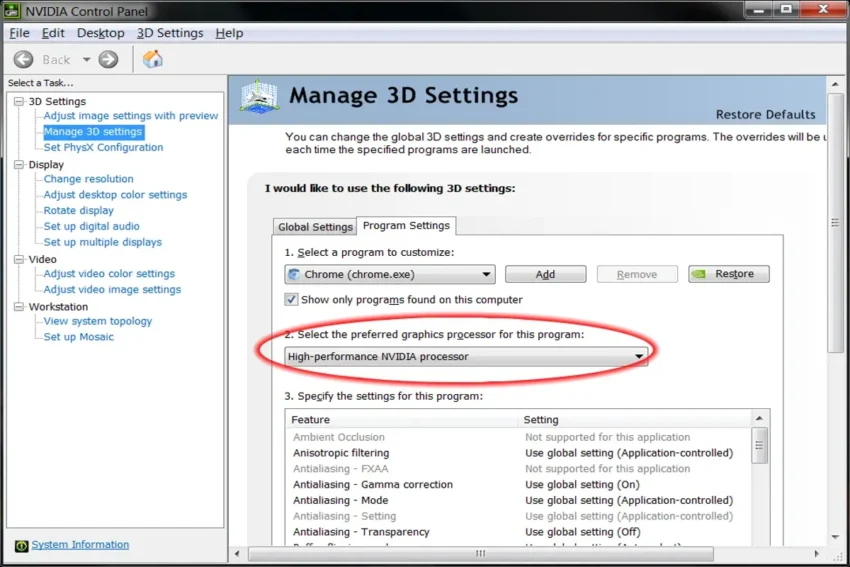Click the System Information icon

pyautogui.click(x=21, y=545)
